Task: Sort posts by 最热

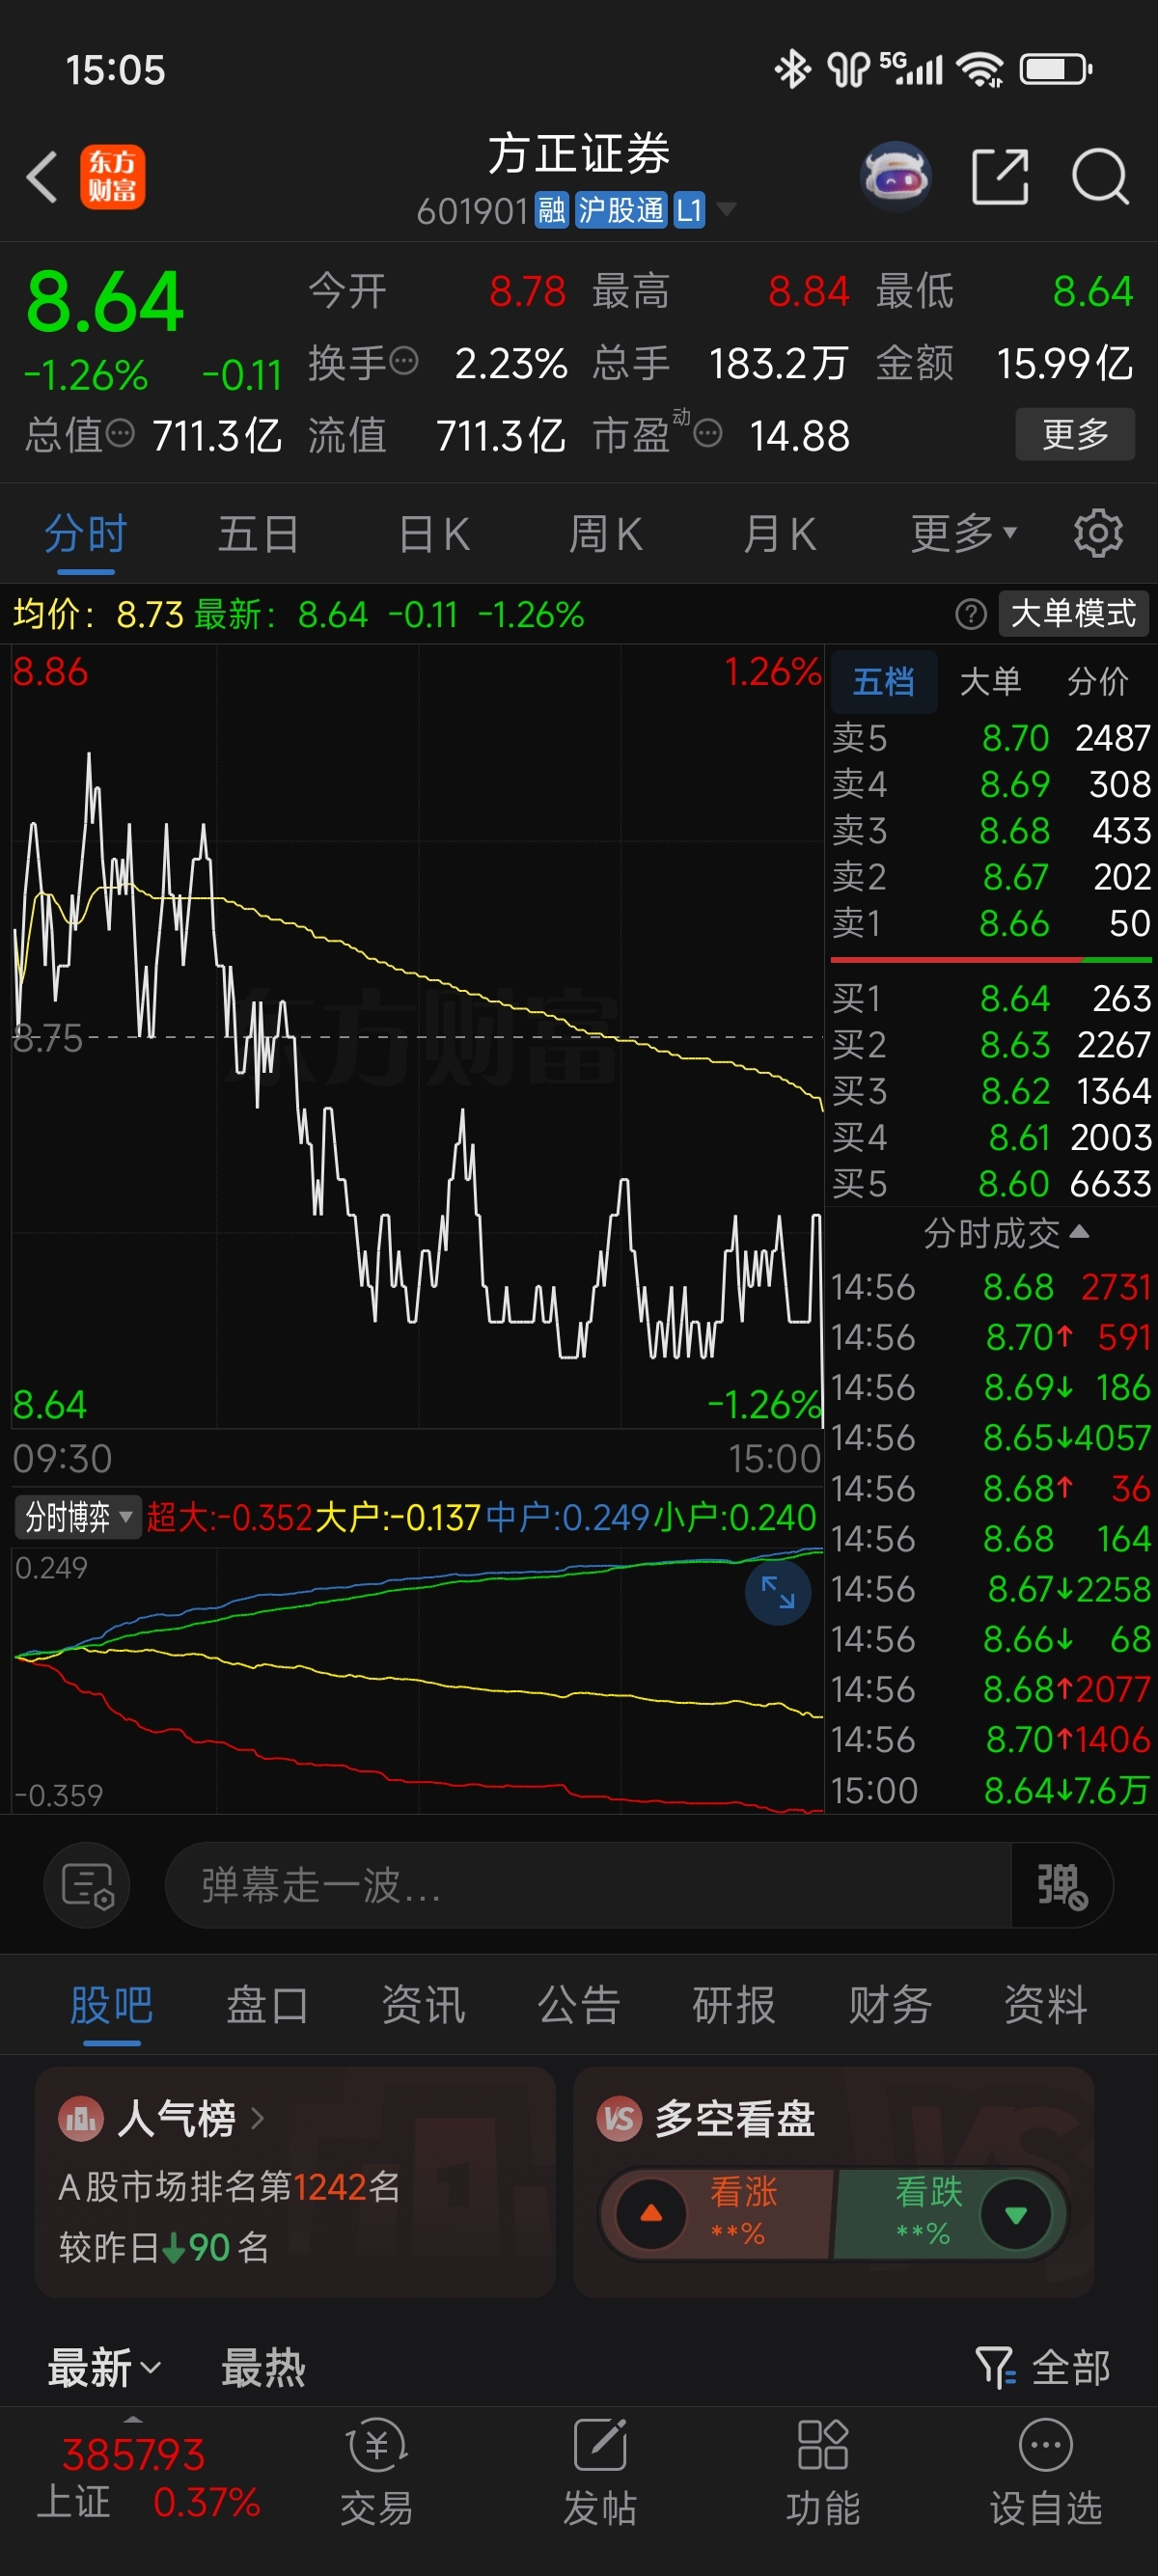Action: click(263, 2368)
